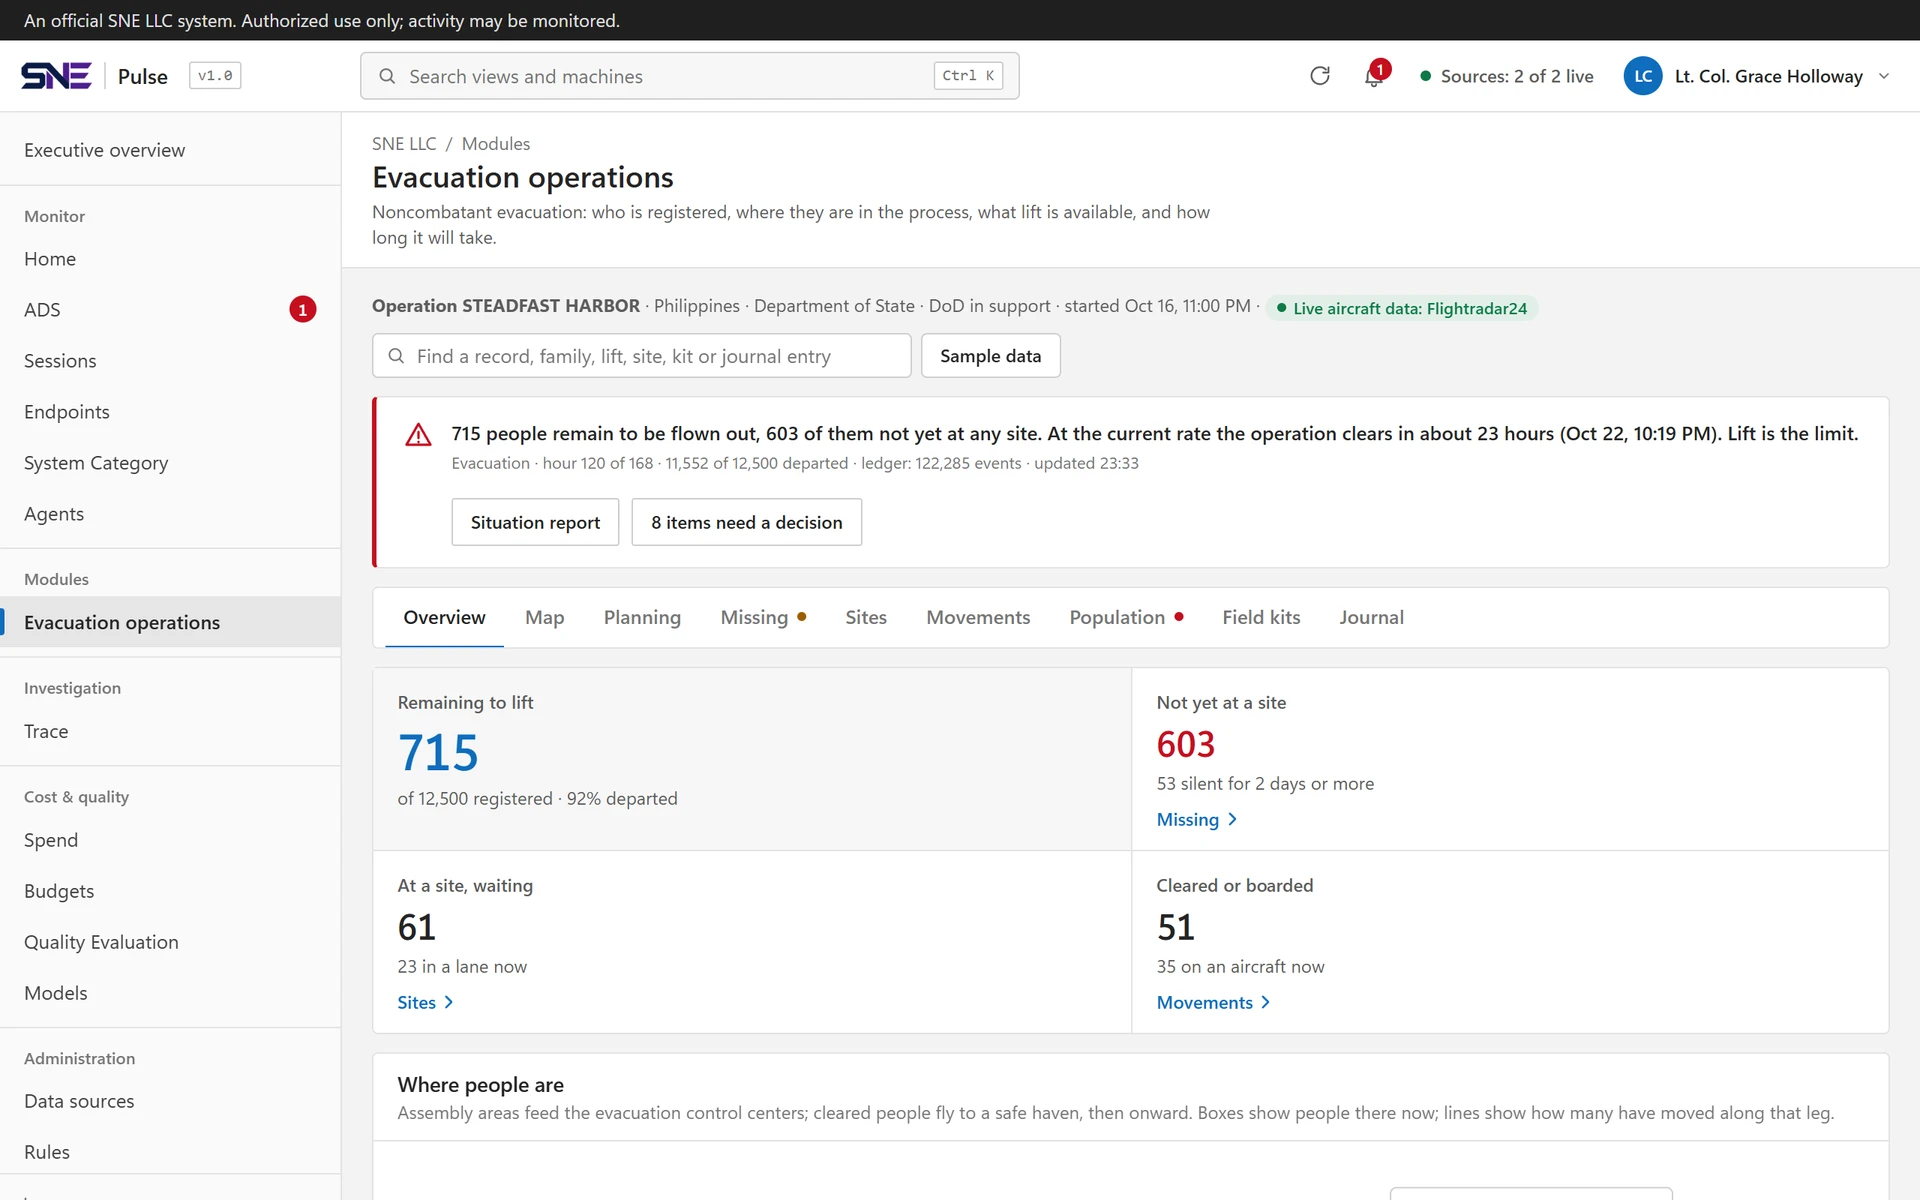
Task: Open Budgets in sidebar
Action: 170,891
